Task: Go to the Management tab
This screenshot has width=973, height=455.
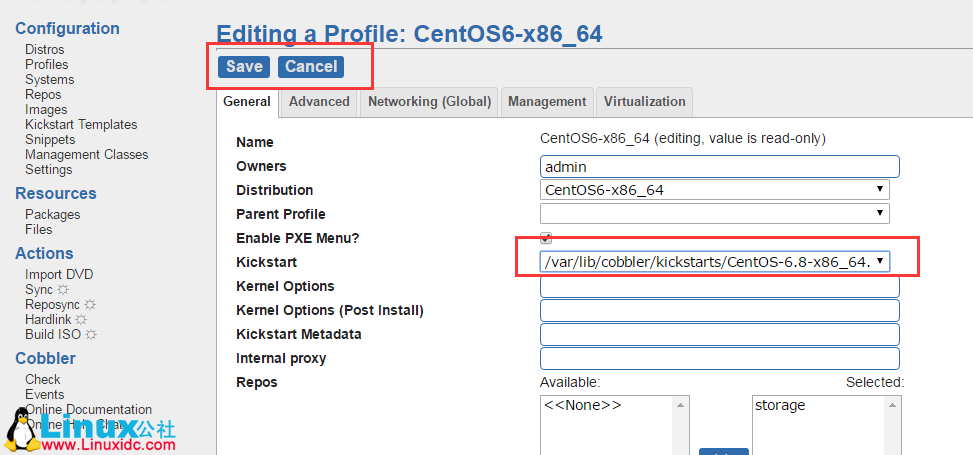Action: pyautogui.click(x=547, y=102)
